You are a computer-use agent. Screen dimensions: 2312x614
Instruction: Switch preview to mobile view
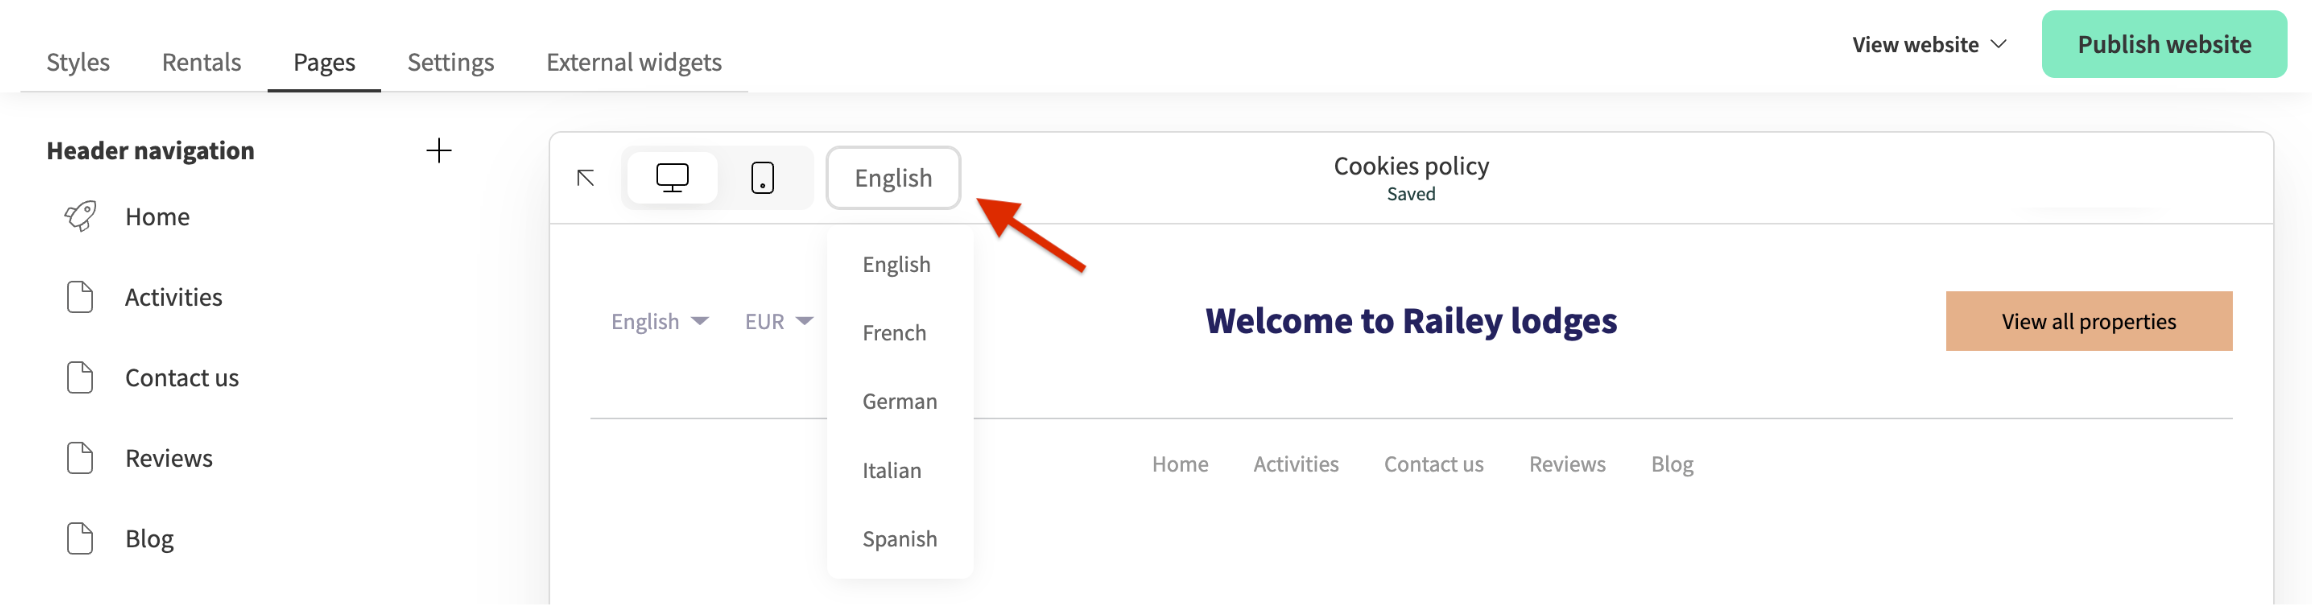tap(762, 178)
